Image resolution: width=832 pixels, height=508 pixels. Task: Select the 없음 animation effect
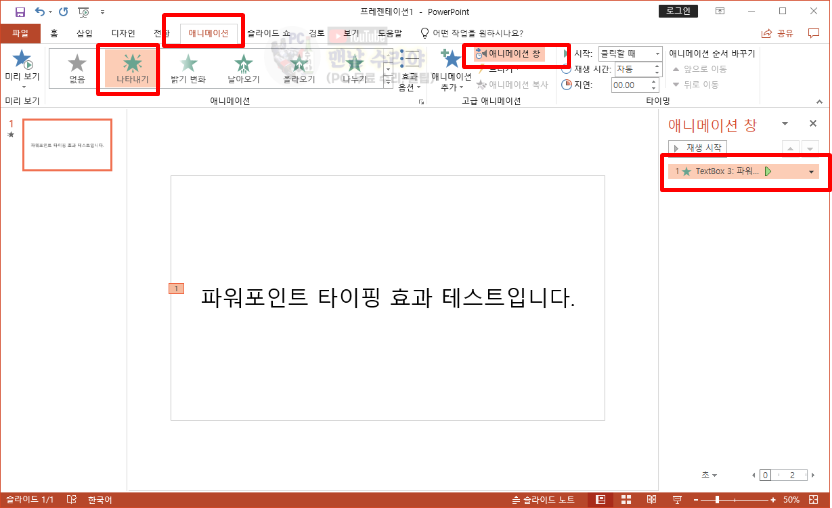point(77,68)
